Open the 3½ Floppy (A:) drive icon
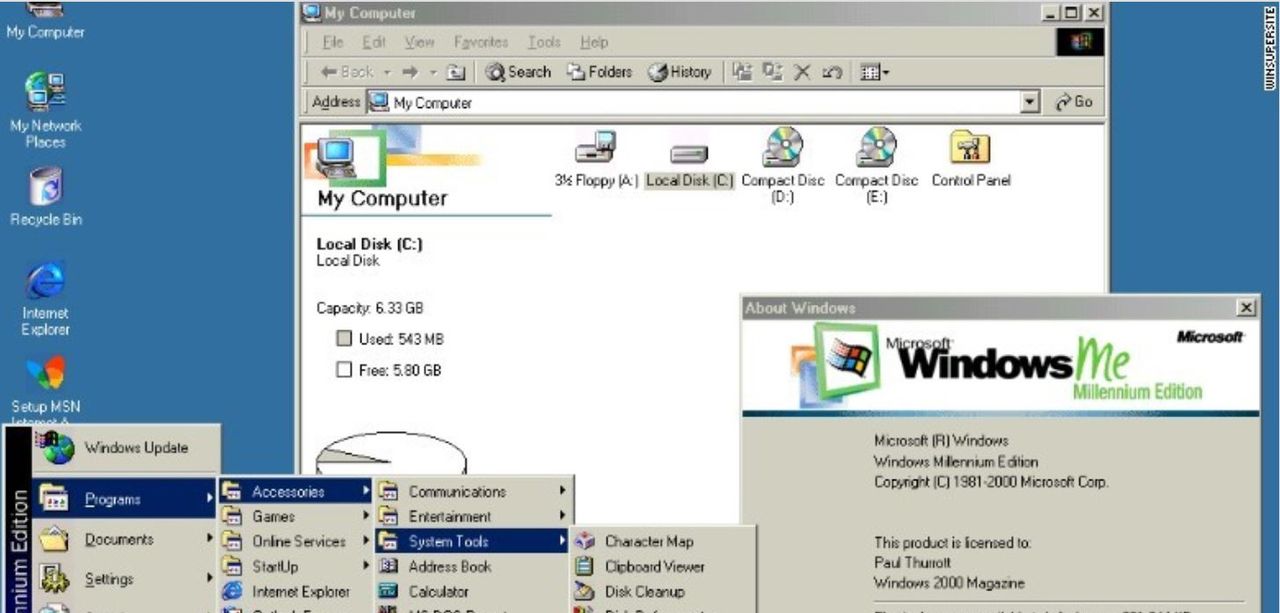 pos(595,150)
